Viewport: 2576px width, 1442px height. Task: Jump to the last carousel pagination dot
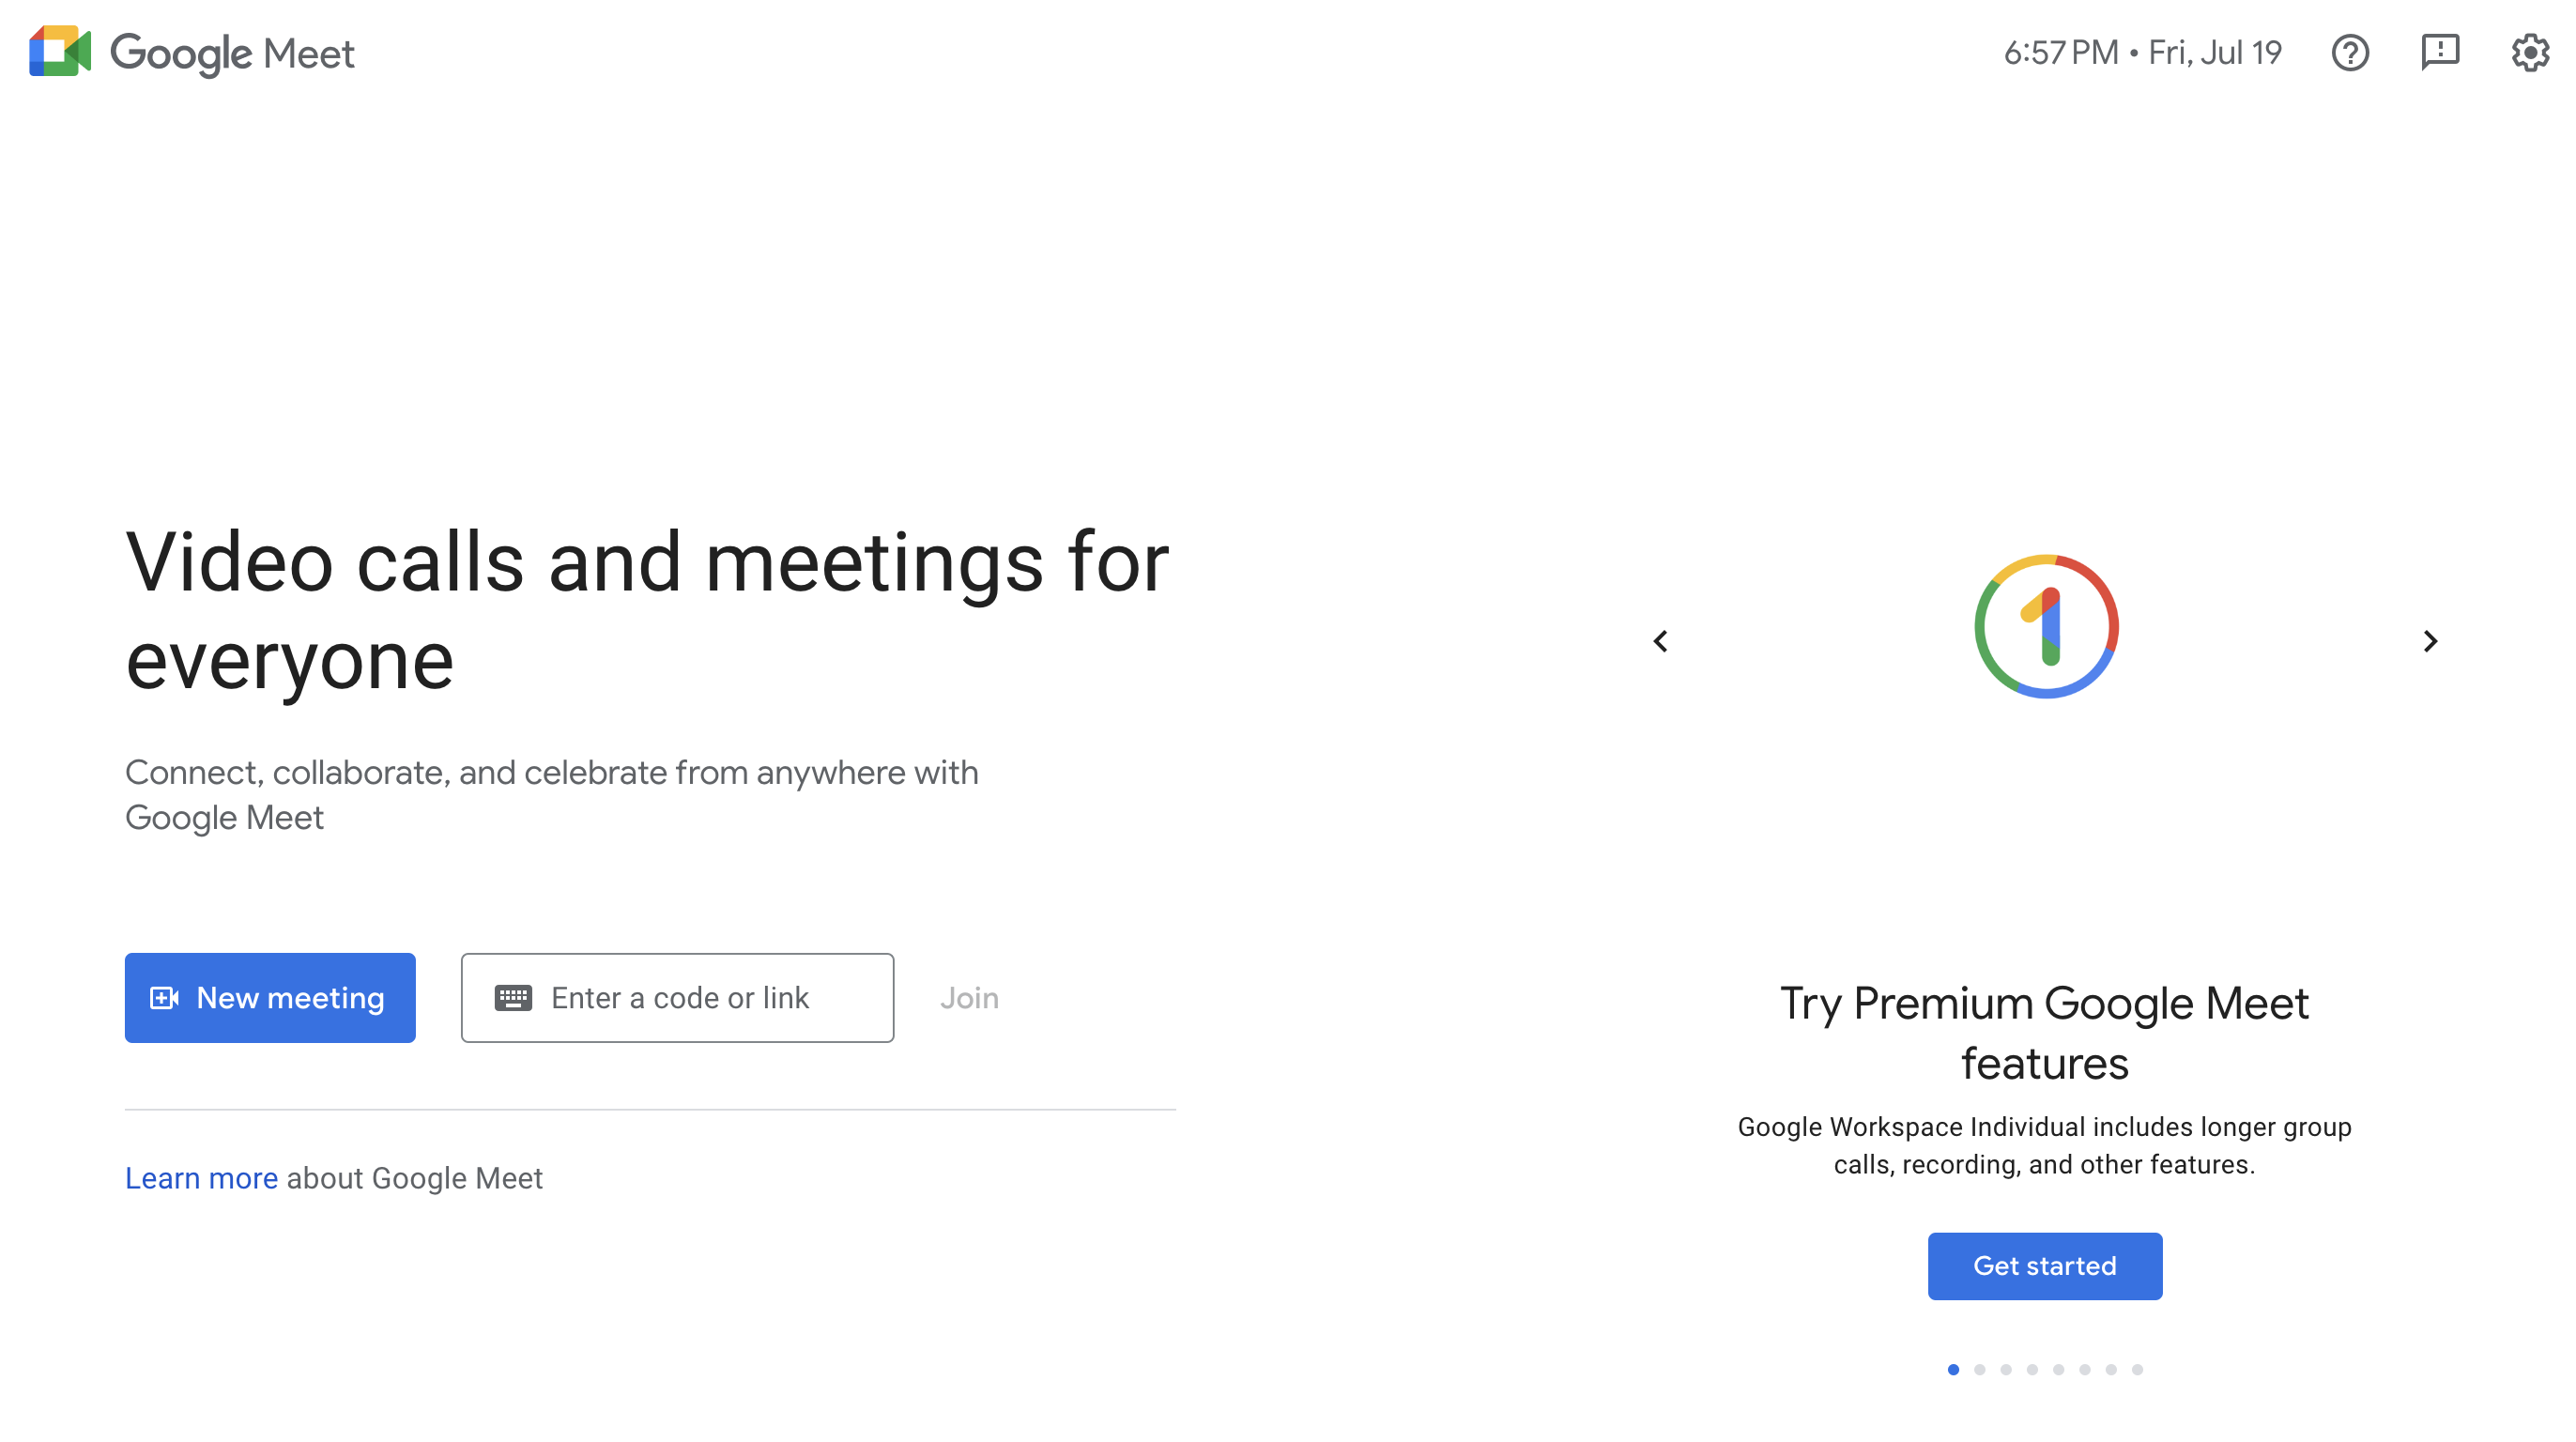point(2136,1369)
